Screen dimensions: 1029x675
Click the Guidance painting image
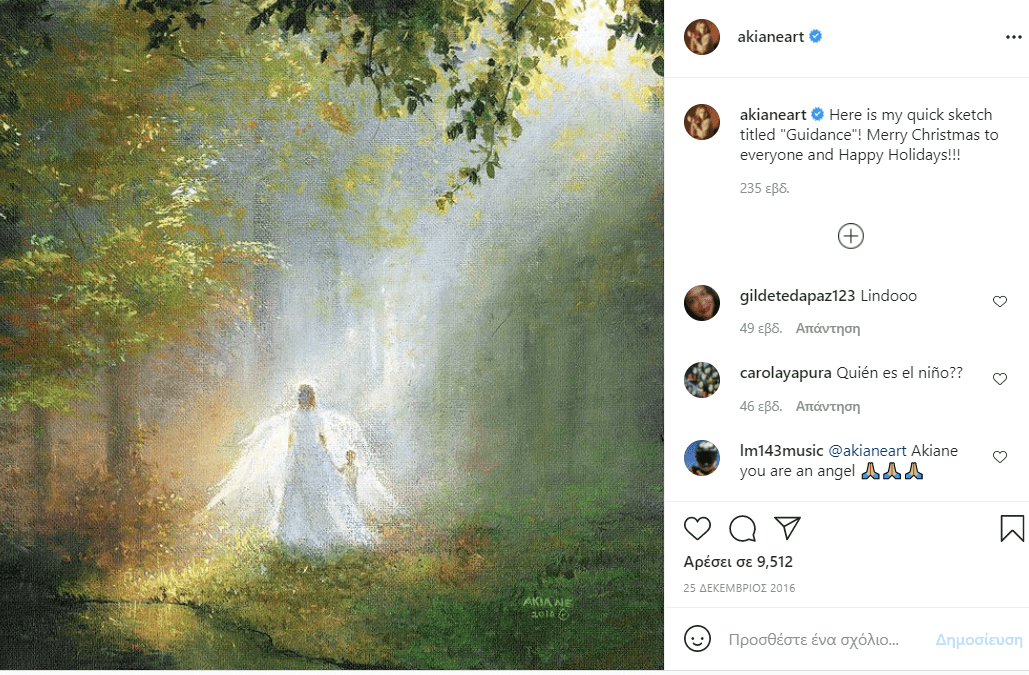[x=330, y=337]
